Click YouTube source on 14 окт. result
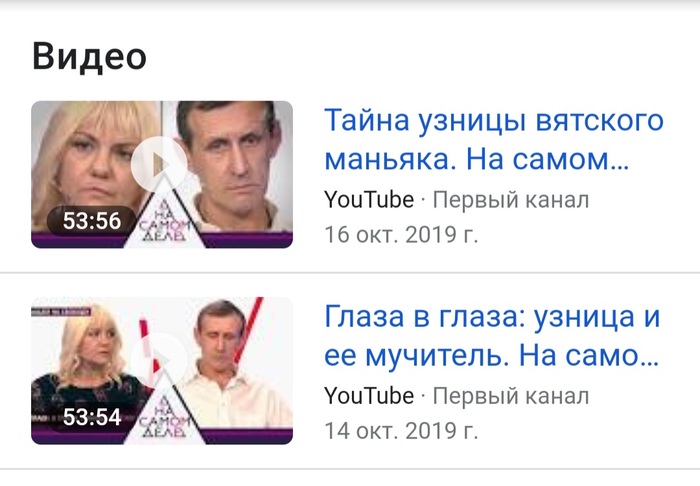700x486 pixels. [369, 396]
